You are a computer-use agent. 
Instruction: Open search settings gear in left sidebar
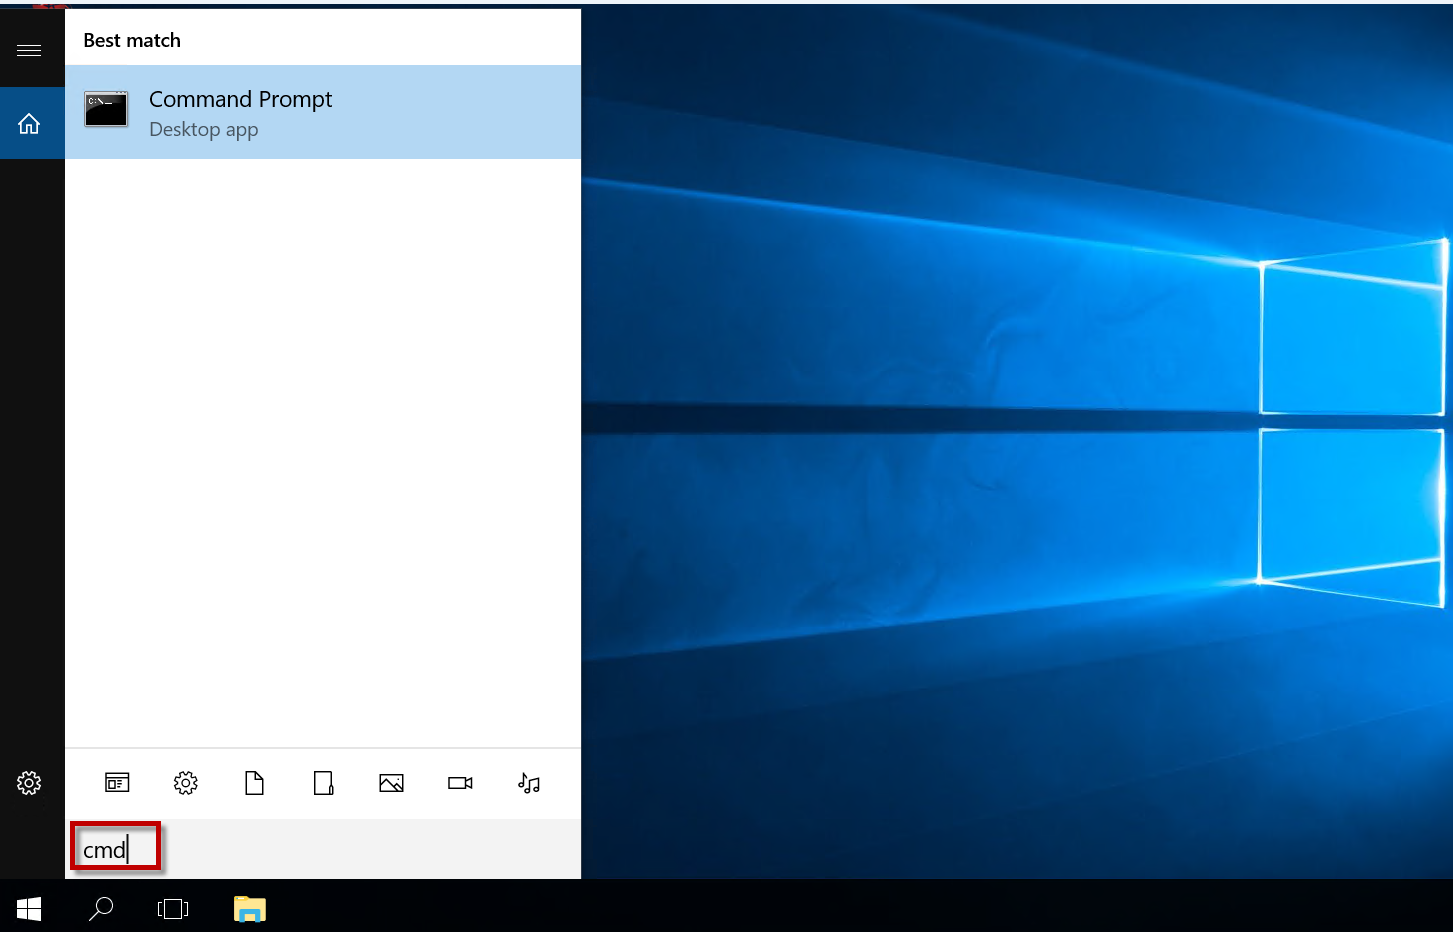[29, 783]
